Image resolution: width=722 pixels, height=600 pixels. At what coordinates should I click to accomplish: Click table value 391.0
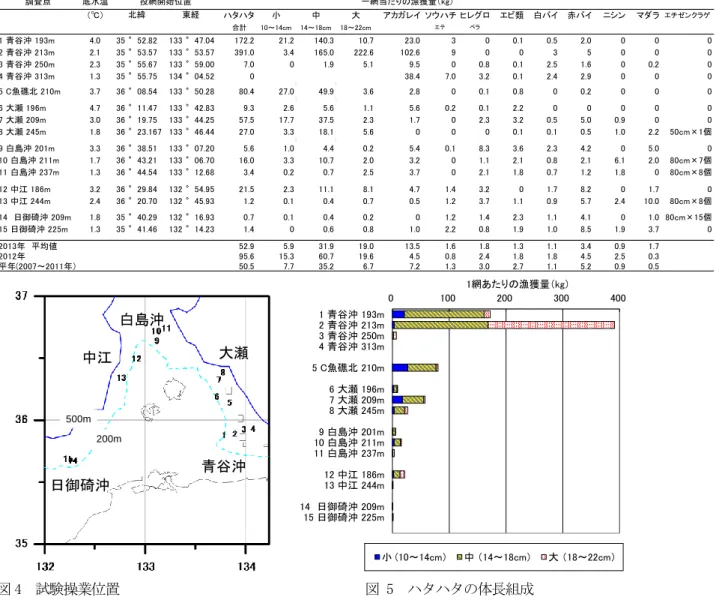click(244, 52)
